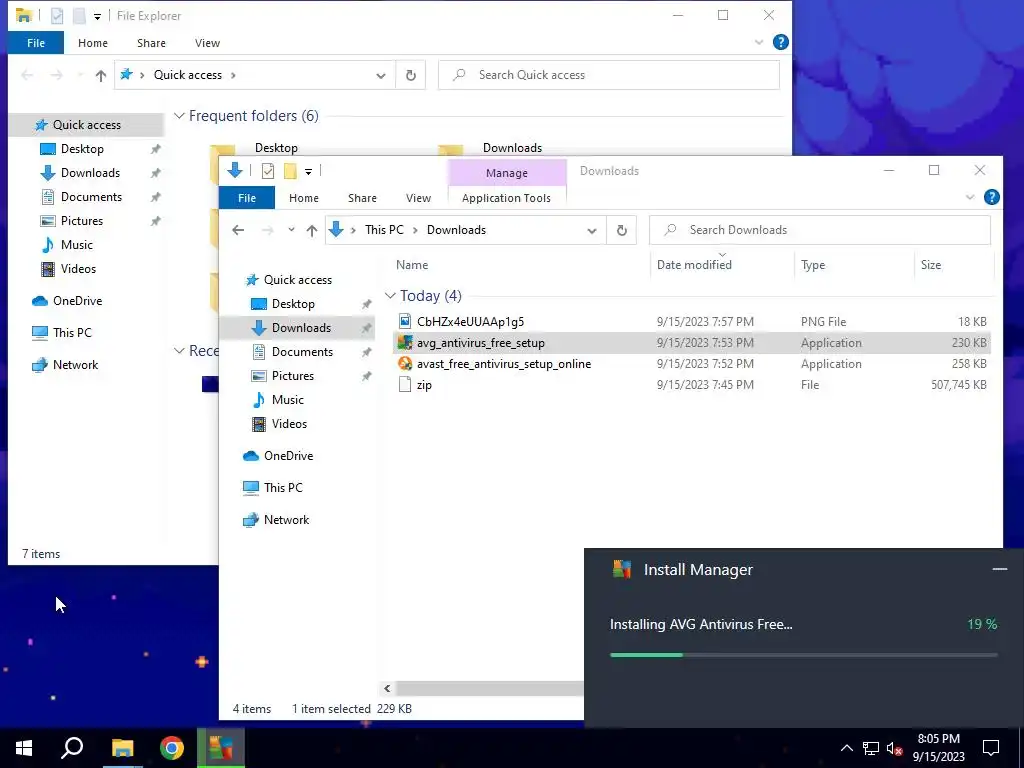Screen dimensions: 1024x768
Task: Open help in Downloads window
Action: (991, 197)
